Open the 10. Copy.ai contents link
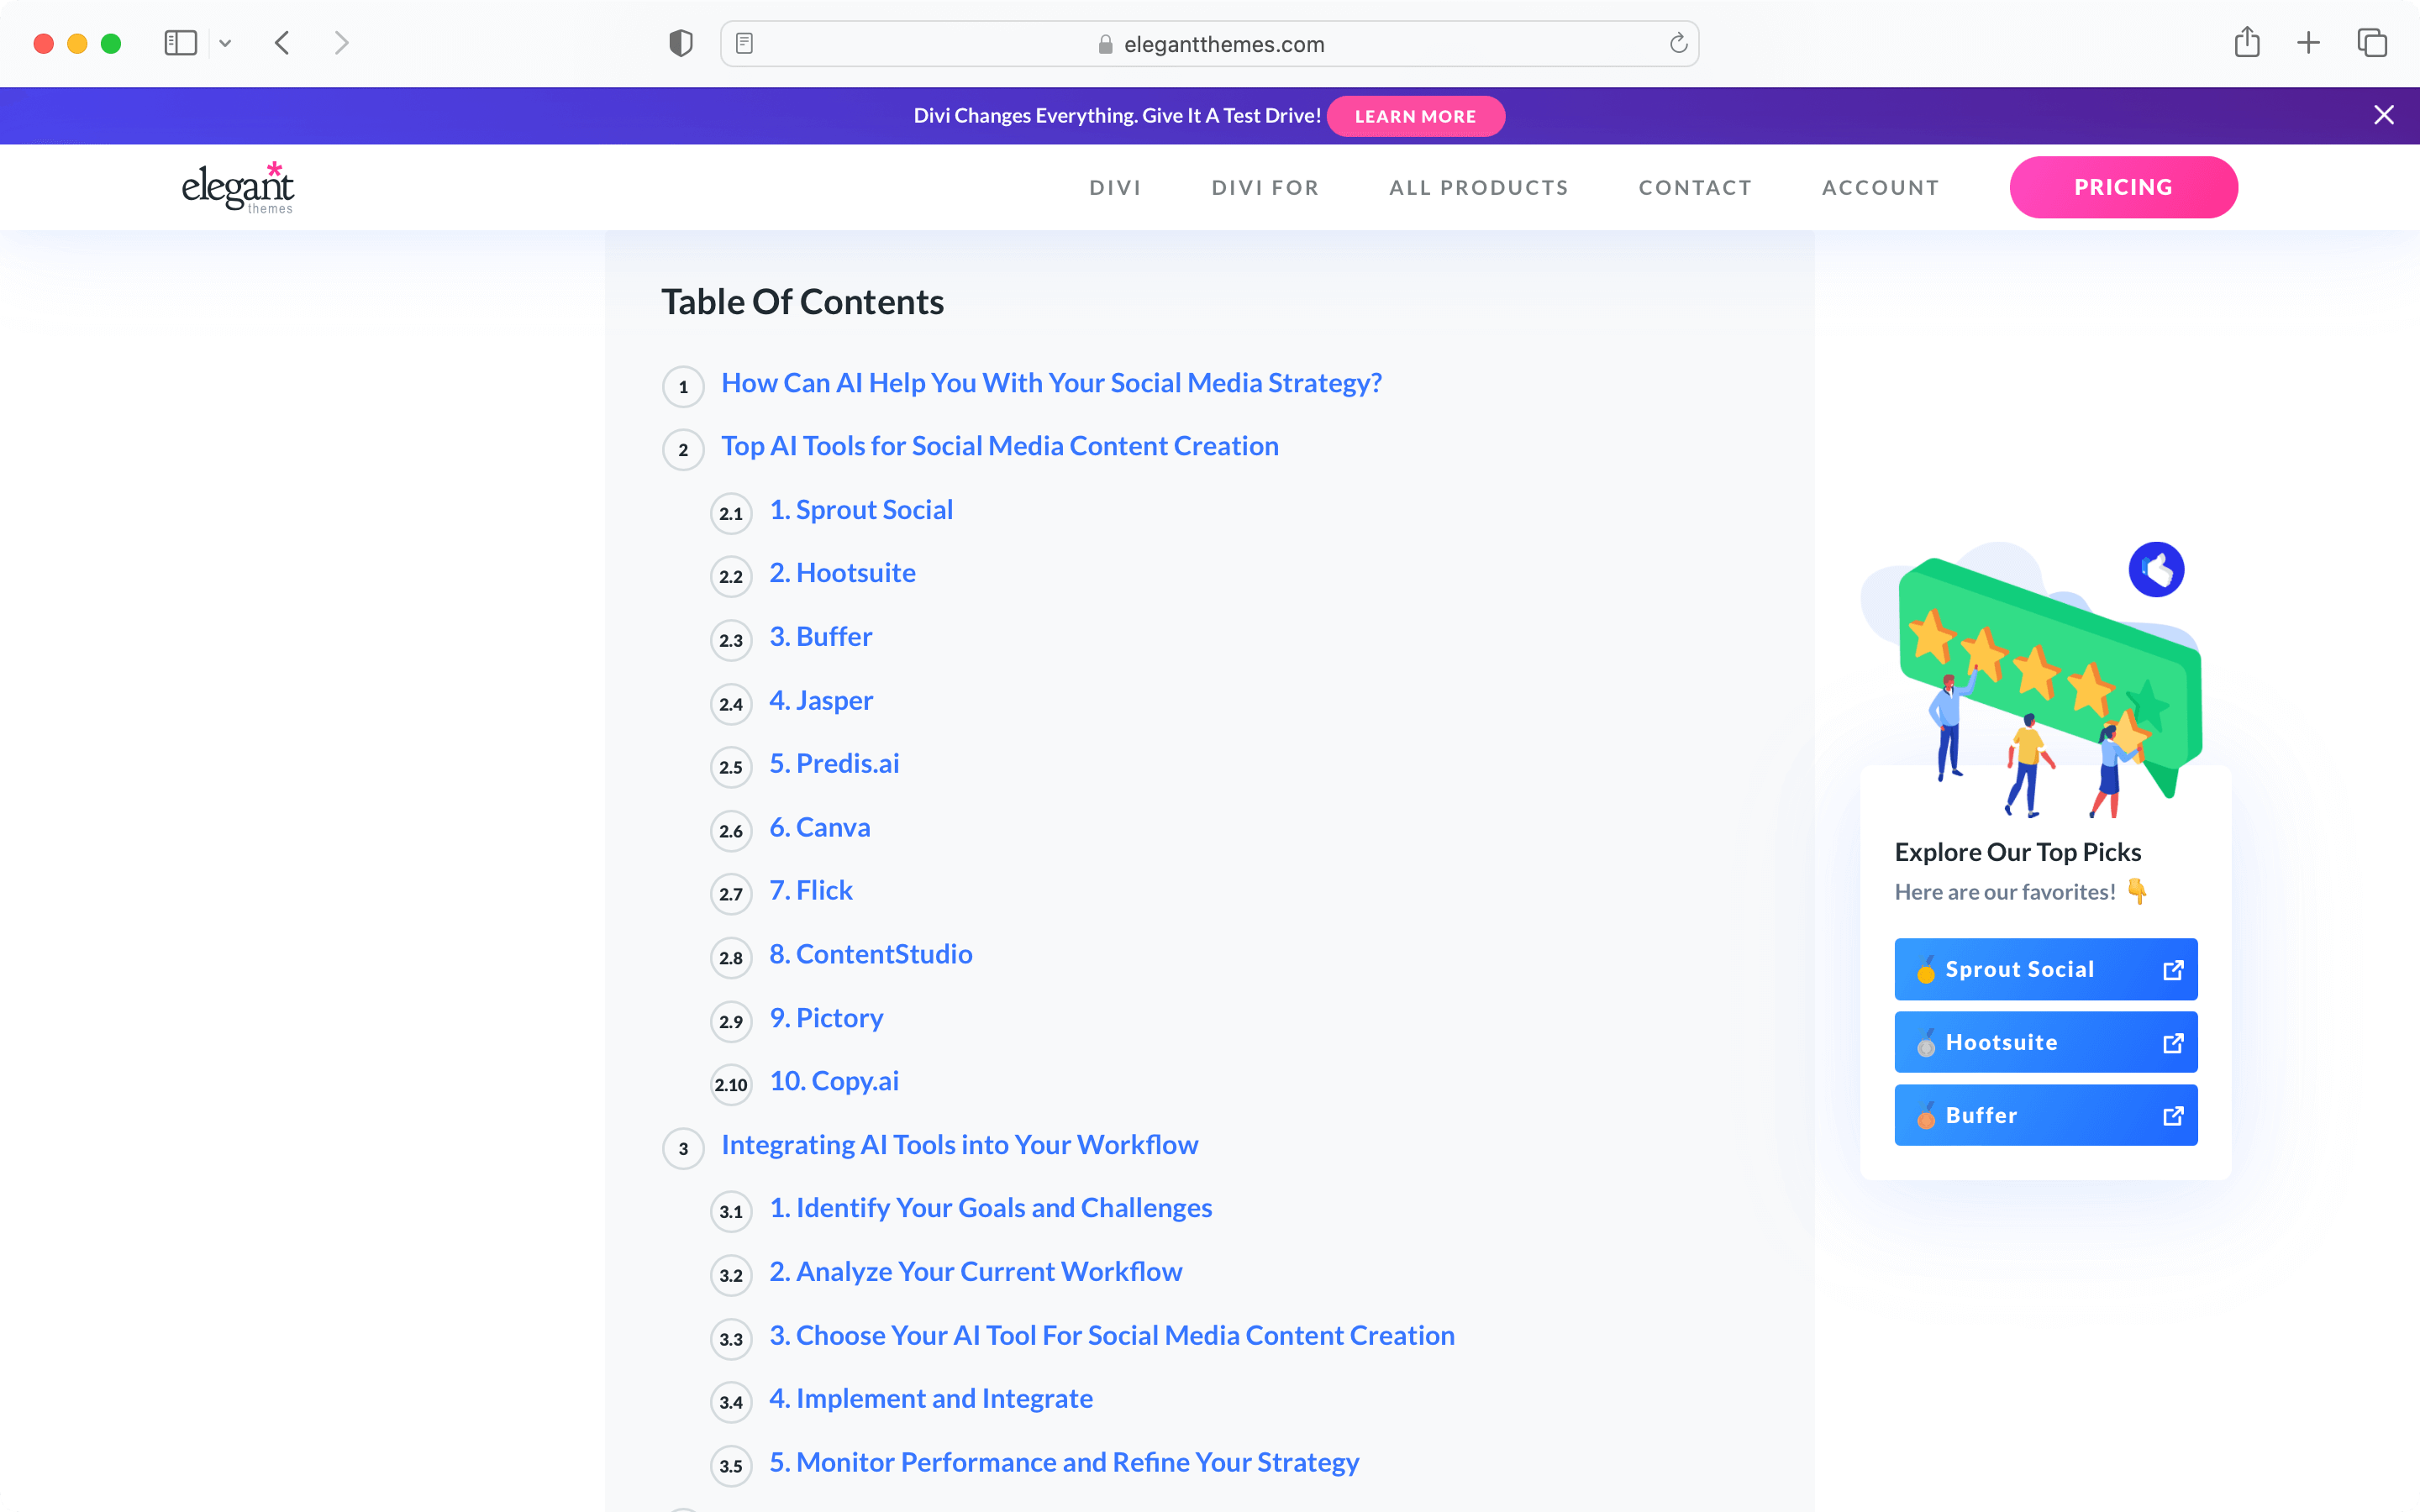Screen dimensions: 2420x1512 point(834,1081)
